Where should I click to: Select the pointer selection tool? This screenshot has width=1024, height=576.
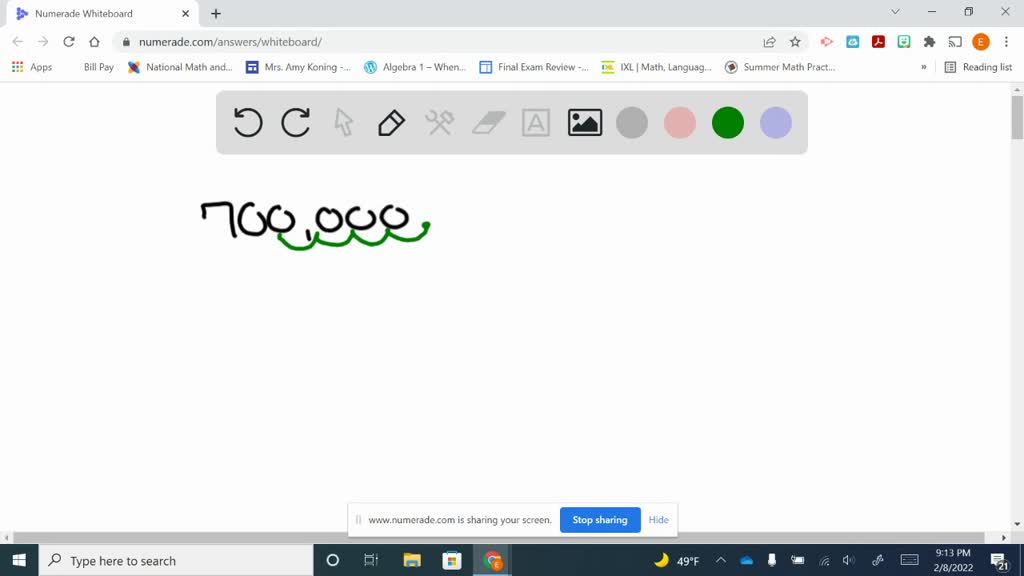343,123
